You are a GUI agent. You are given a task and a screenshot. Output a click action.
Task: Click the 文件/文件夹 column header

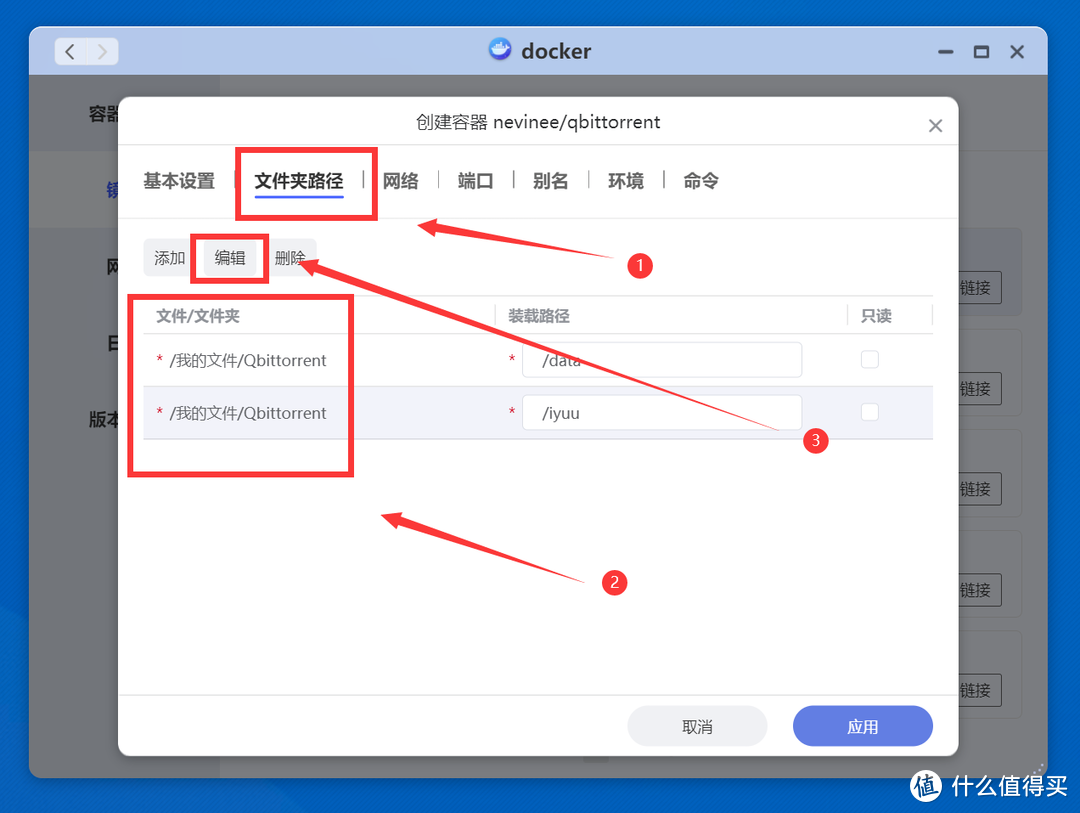point(198,316)
